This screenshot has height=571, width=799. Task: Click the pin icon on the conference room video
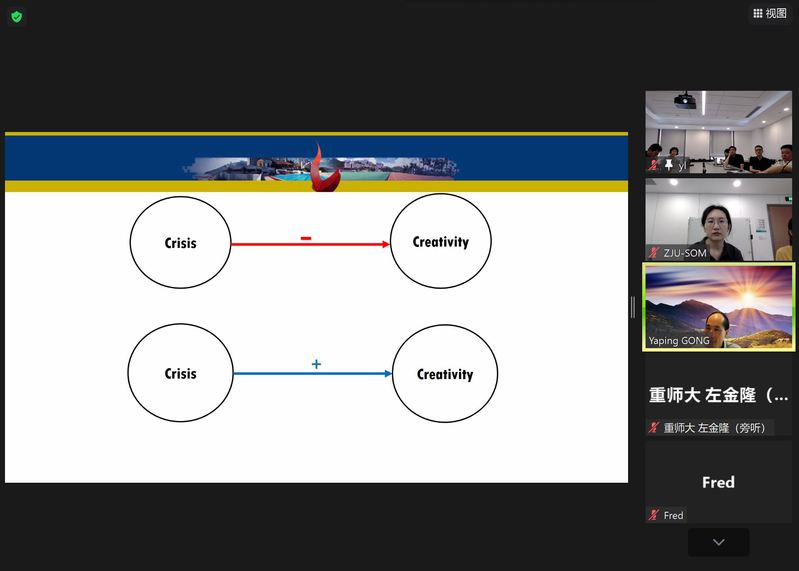[668, 165]
